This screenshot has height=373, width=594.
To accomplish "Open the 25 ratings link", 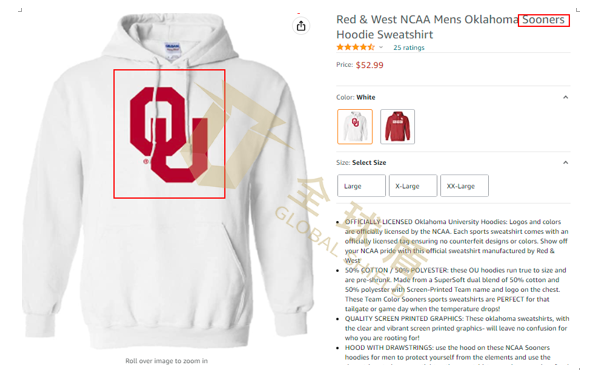I will 409,48.
